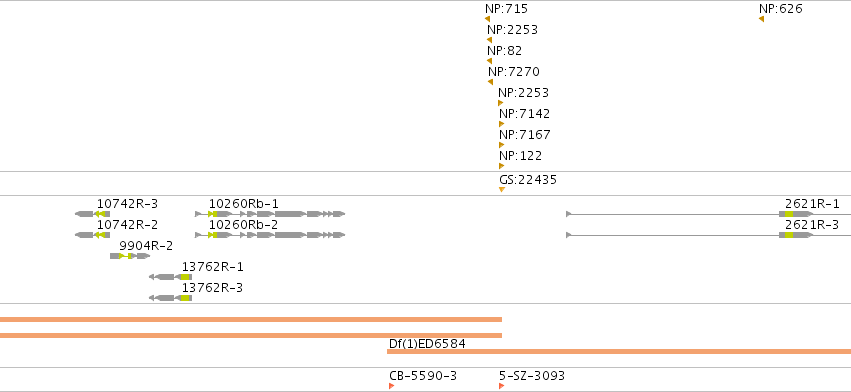Select the NP:7142 label
Screen dimensions: 851x392
click(x=524, y=114)
